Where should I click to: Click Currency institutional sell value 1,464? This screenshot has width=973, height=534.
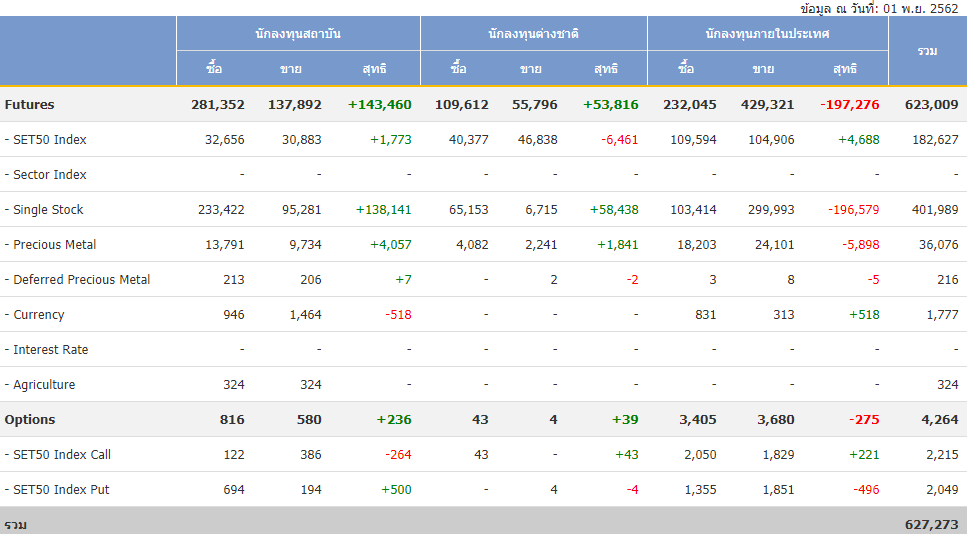[x=306, y=314]
